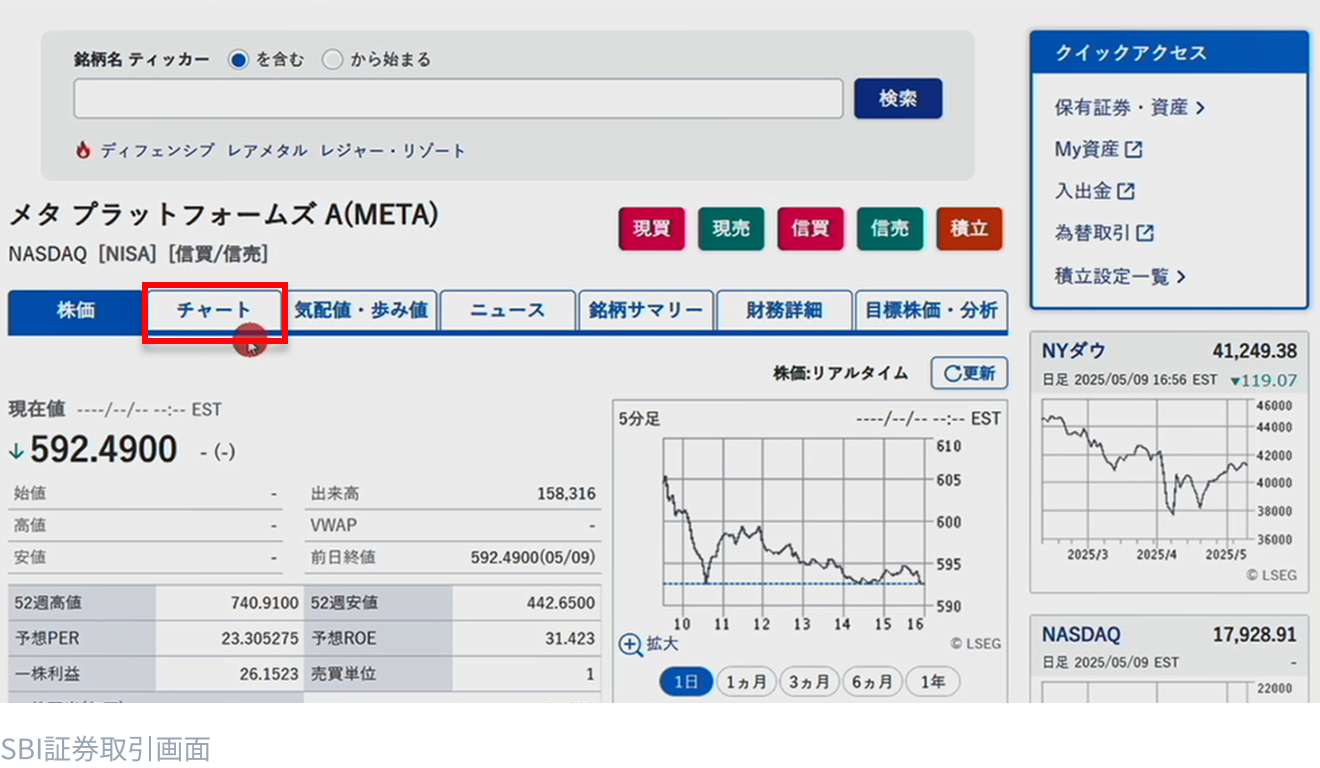
Task: Click the current price 592.4900
Action: pos(104,450)
